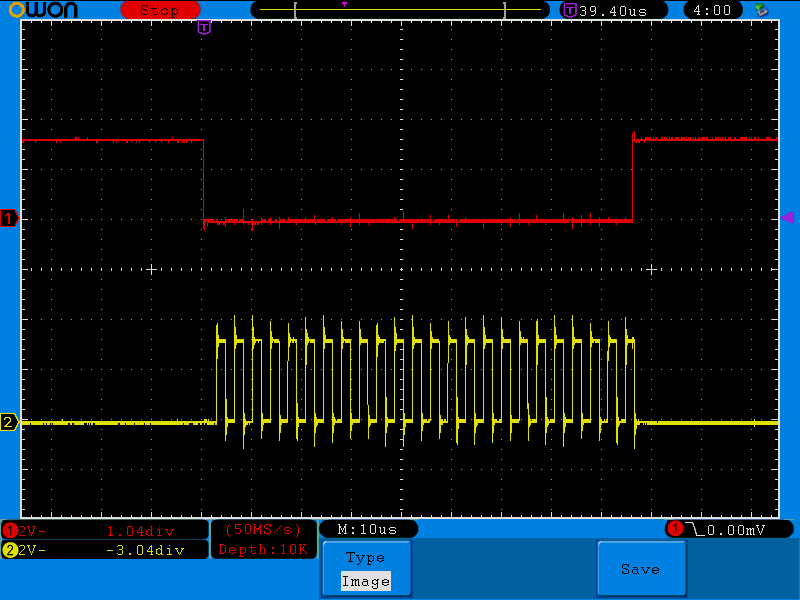Click the 1.04div CH1 offset readout

click(140, 530)
